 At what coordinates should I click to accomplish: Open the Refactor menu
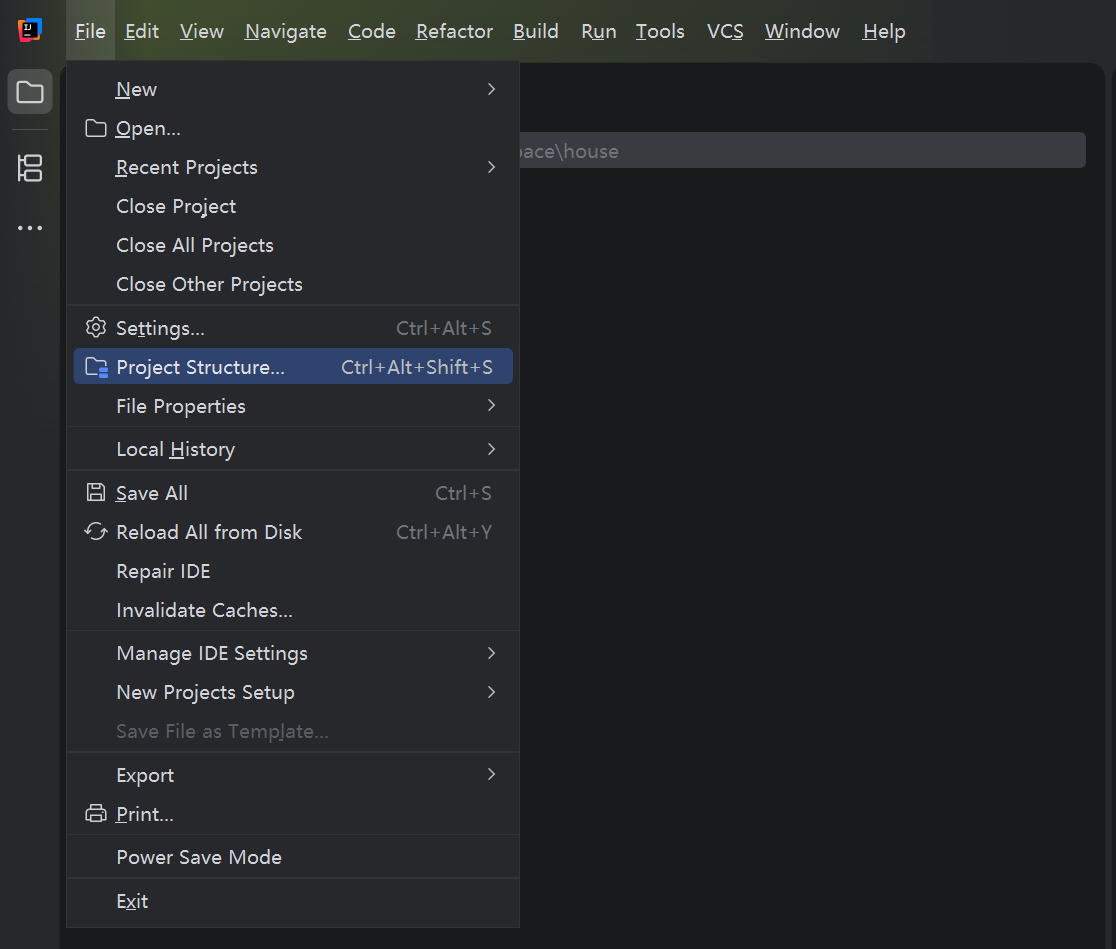[x=454, y=31]
